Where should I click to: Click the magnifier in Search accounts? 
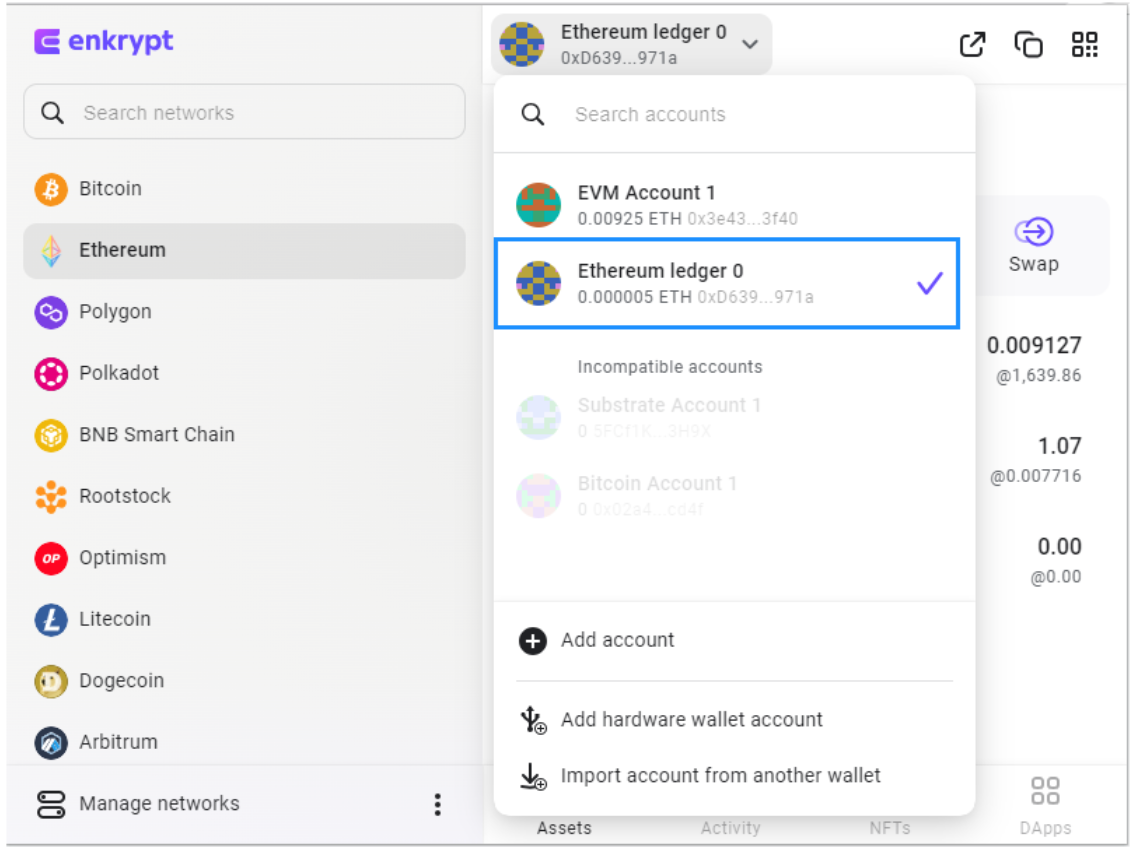(533, 115)
